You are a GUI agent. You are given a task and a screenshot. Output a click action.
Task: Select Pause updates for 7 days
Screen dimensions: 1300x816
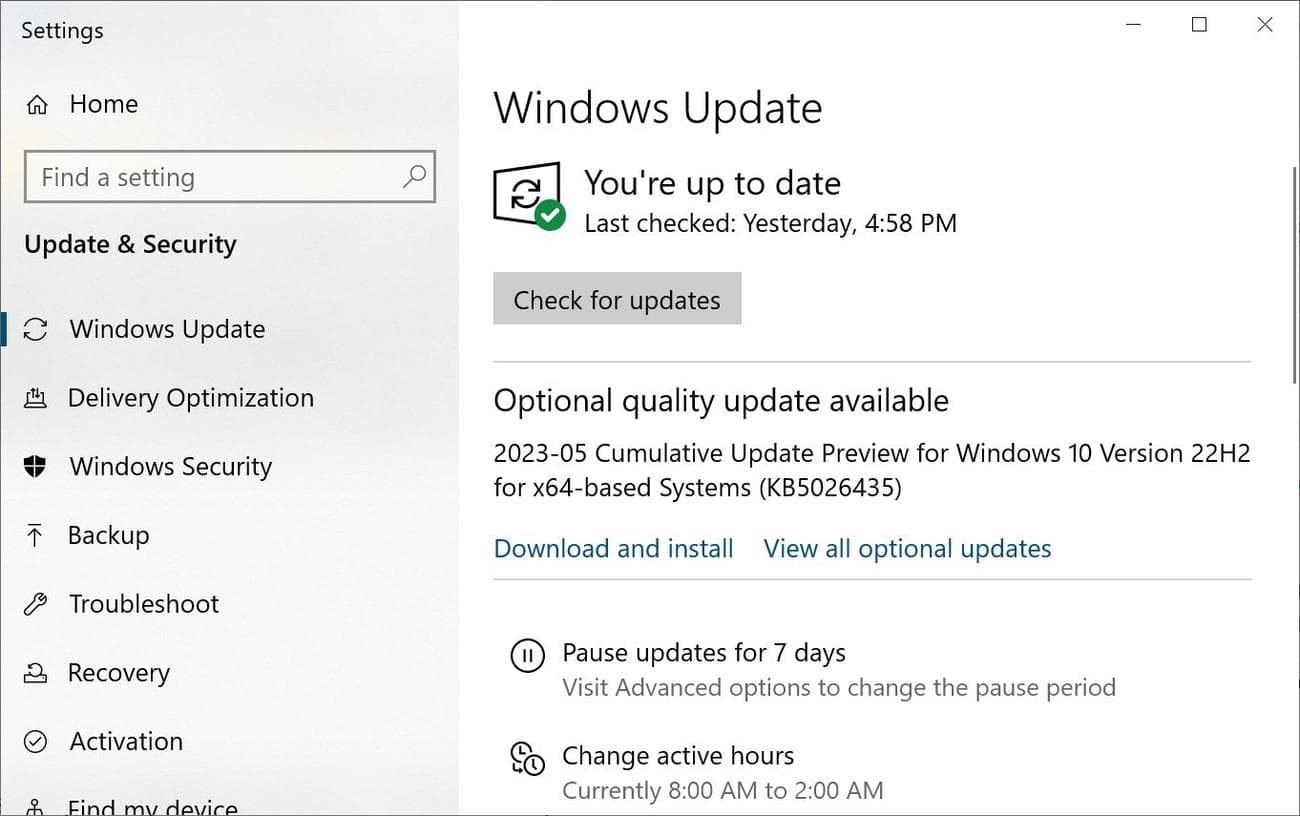point(704,652)
